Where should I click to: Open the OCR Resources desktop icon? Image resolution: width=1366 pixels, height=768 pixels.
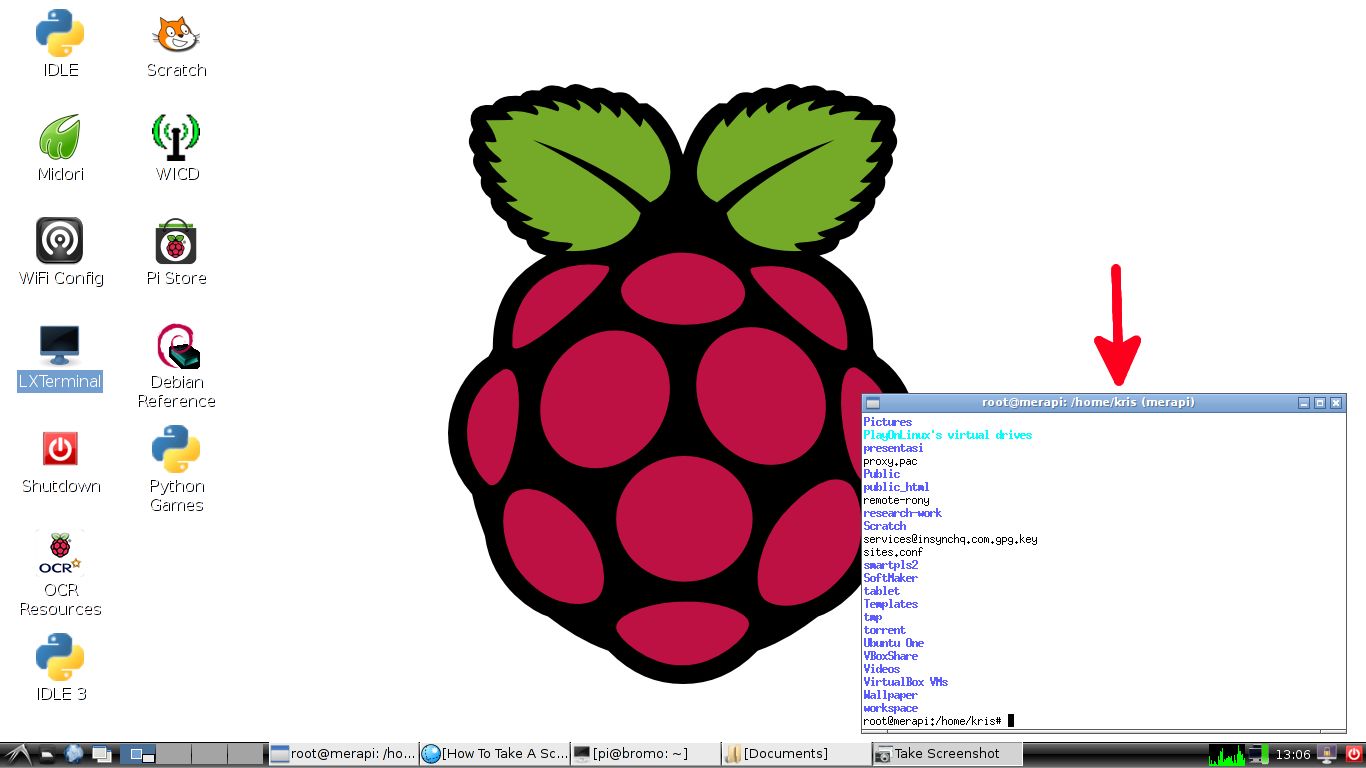(x=60, y=574)
